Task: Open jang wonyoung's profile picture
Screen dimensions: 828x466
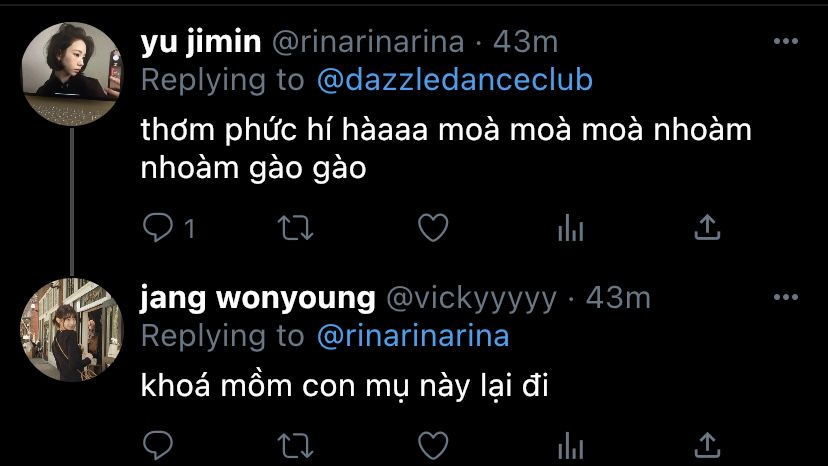Action: point(72,329)
